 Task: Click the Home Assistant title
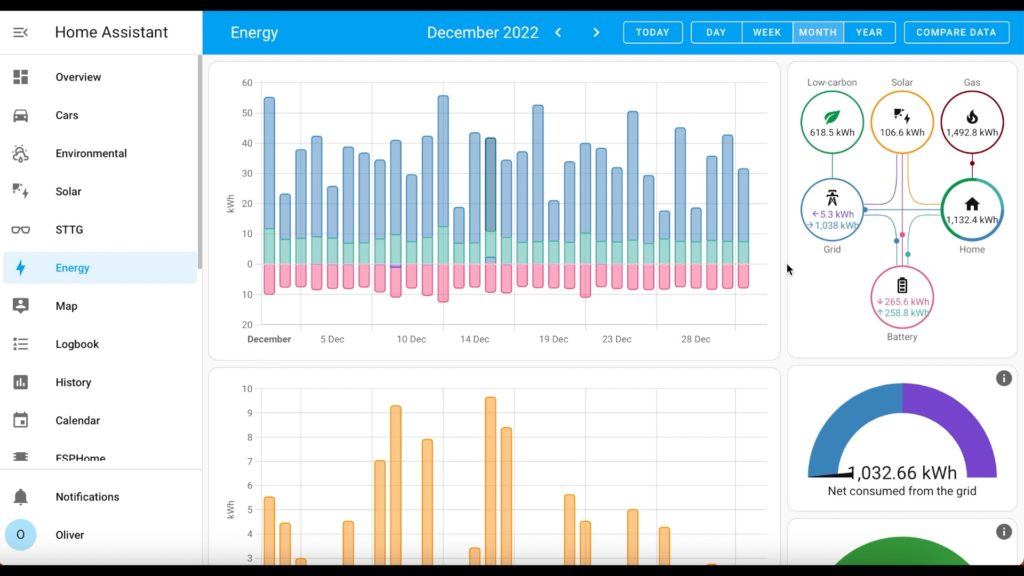coord(111,32)
